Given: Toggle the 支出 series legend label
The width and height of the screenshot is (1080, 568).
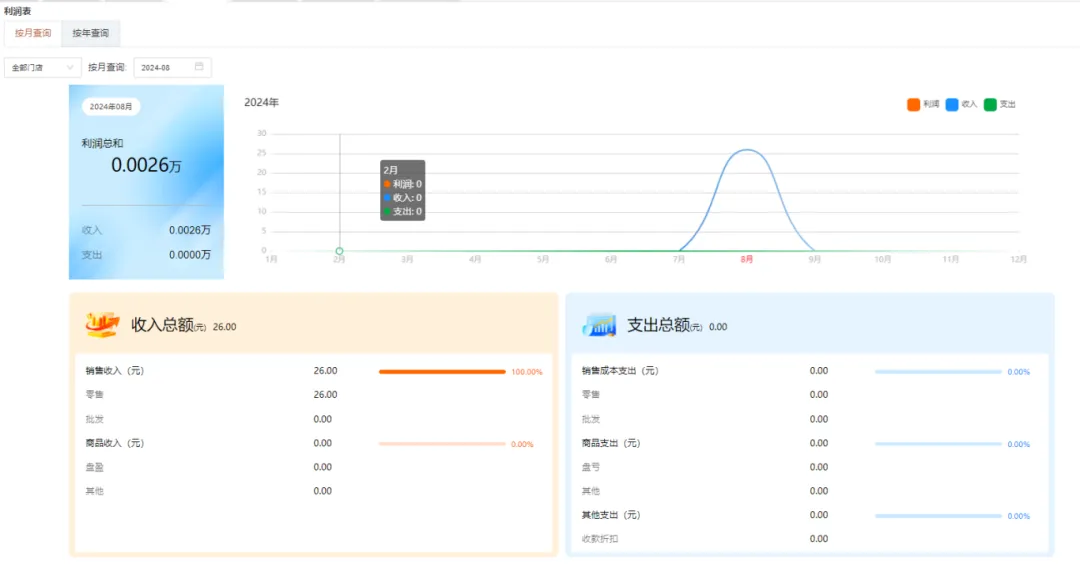Looking at the screenshot, I should (1008, 104).
